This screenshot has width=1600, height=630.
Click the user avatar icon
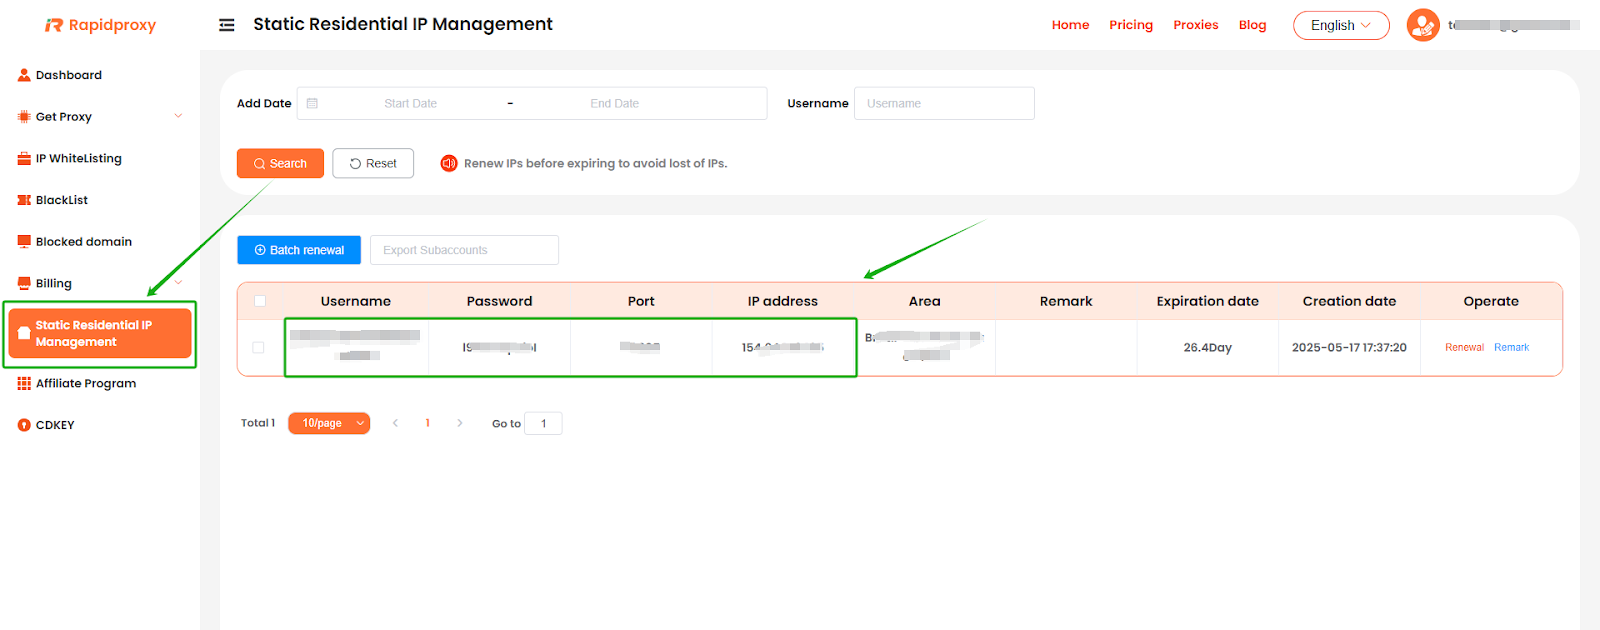coord(1422,25)
